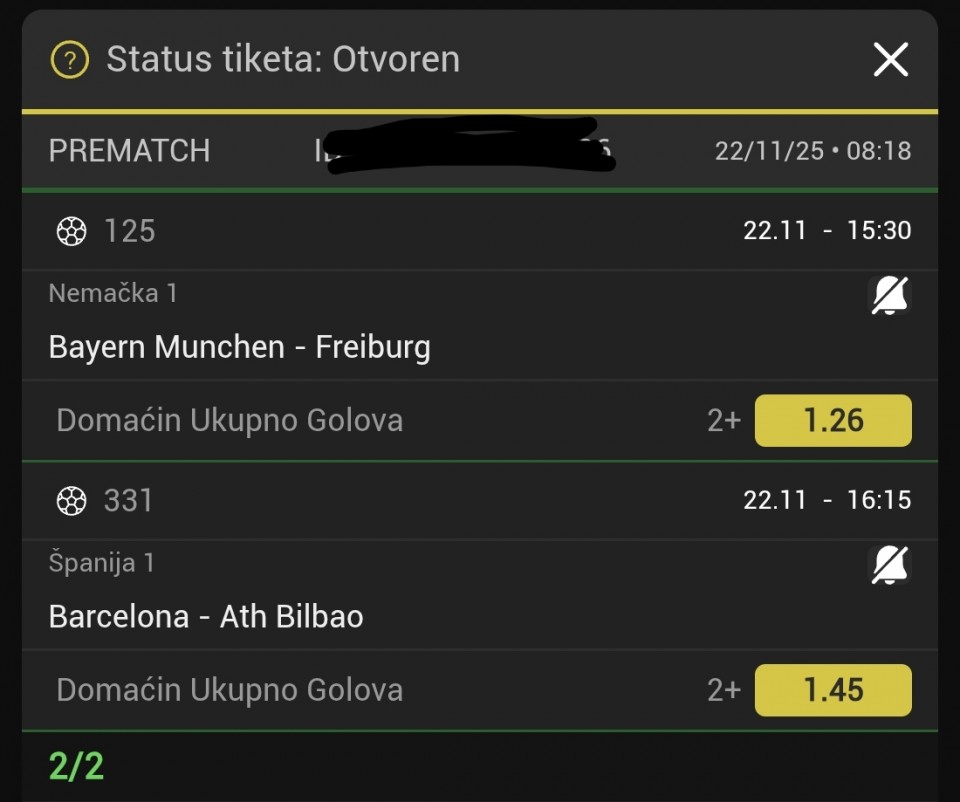Click the 16:15 kickoff time
Screen dimensions: 960x802
click(x=879, y=500)
